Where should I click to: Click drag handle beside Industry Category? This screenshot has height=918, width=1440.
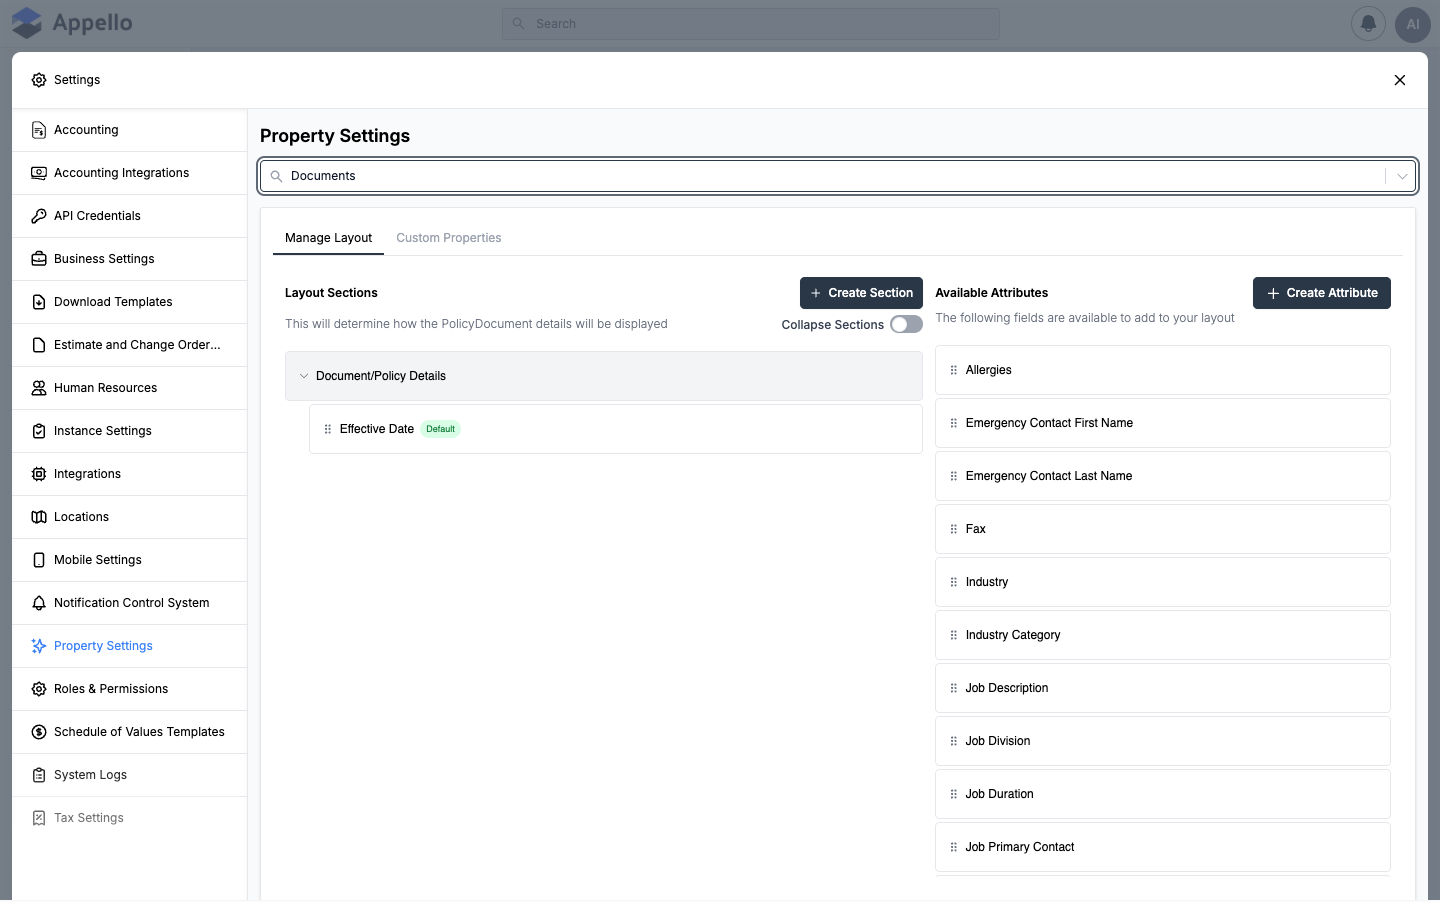pyautogui.click(x=954, y=635)
